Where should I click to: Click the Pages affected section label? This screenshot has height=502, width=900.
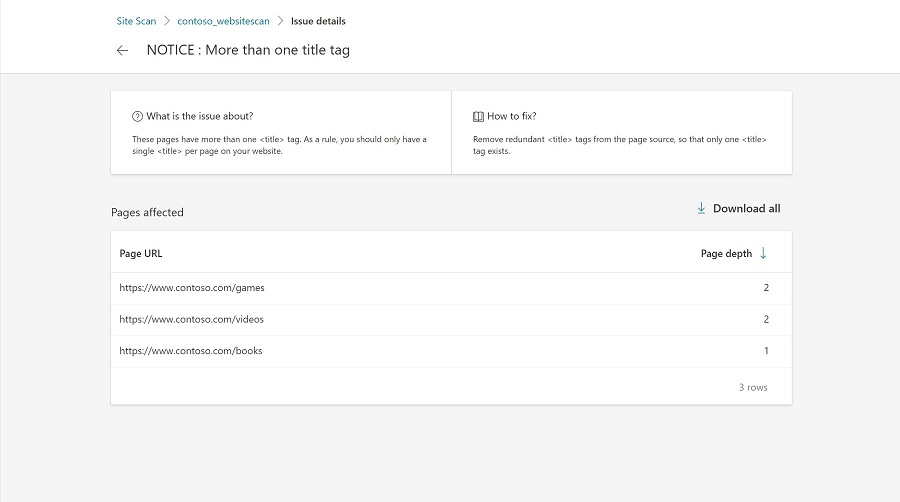point(147,212)
